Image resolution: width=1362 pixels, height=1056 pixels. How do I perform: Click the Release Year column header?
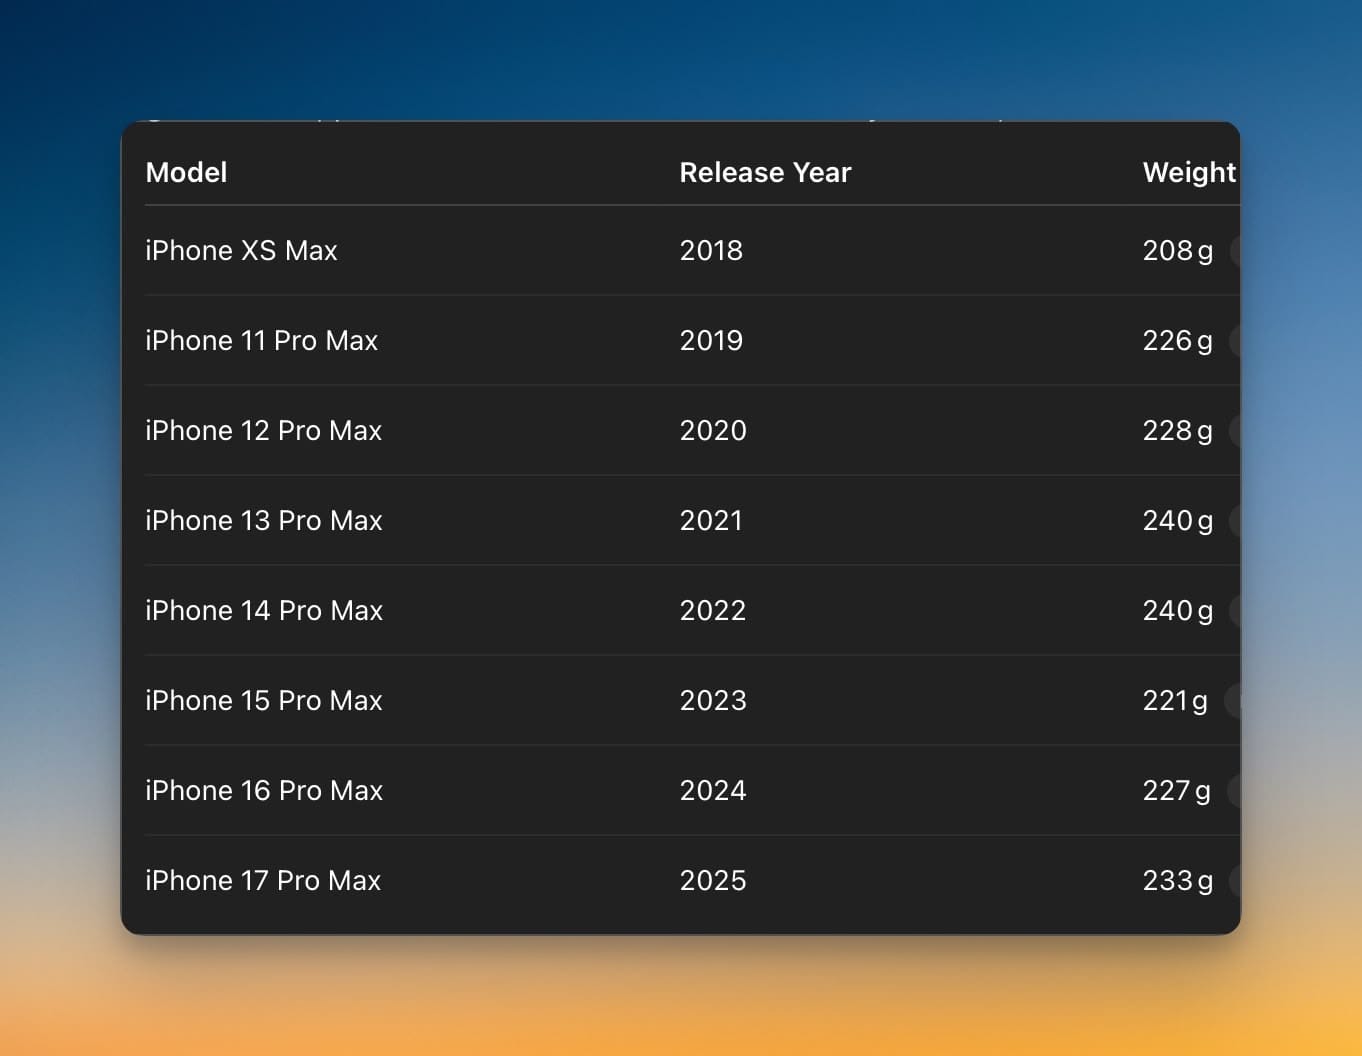[765, 172]
